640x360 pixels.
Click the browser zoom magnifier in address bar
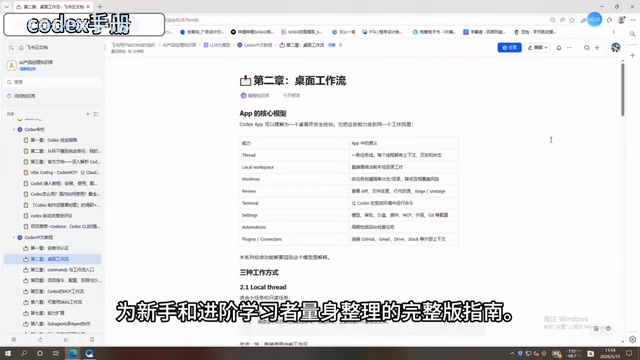pos(553,20)
